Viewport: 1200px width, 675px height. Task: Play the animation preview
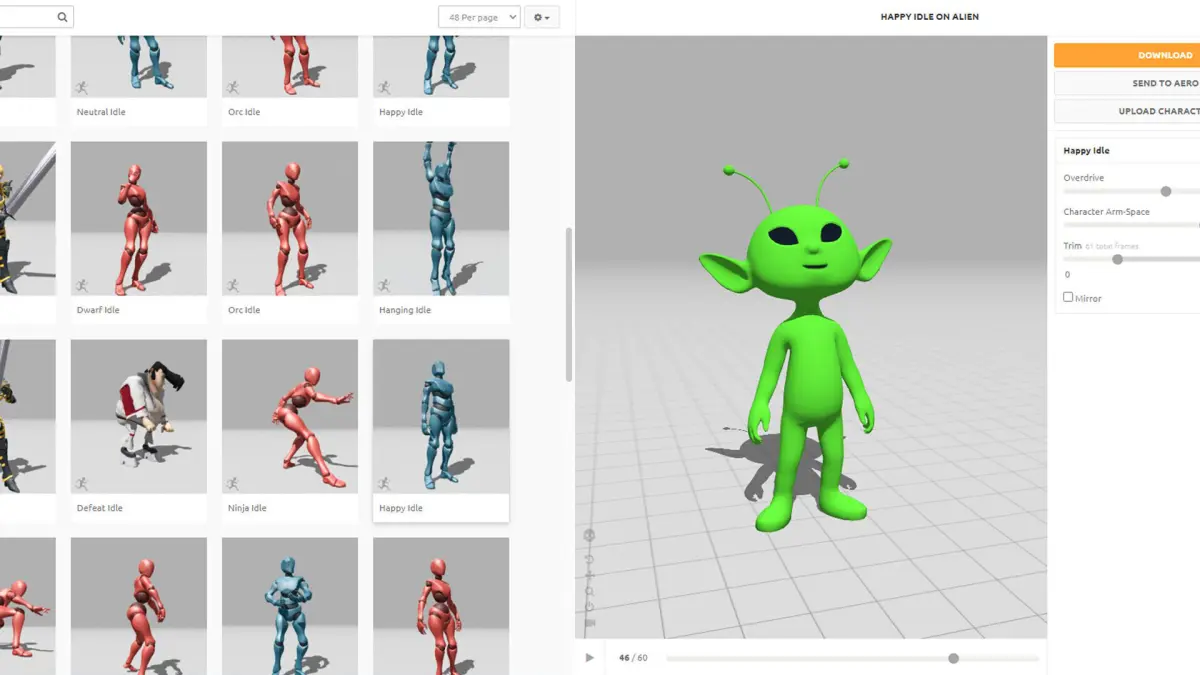coord(589,658)
